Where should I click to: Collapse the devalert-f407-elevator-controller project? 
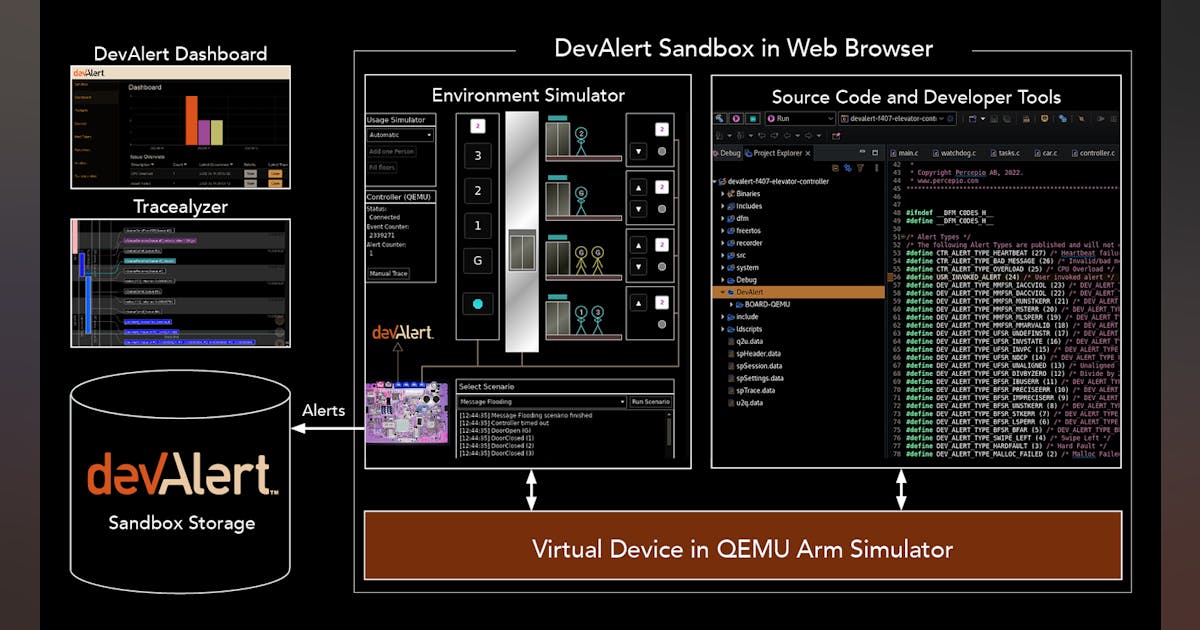point(714,181)
